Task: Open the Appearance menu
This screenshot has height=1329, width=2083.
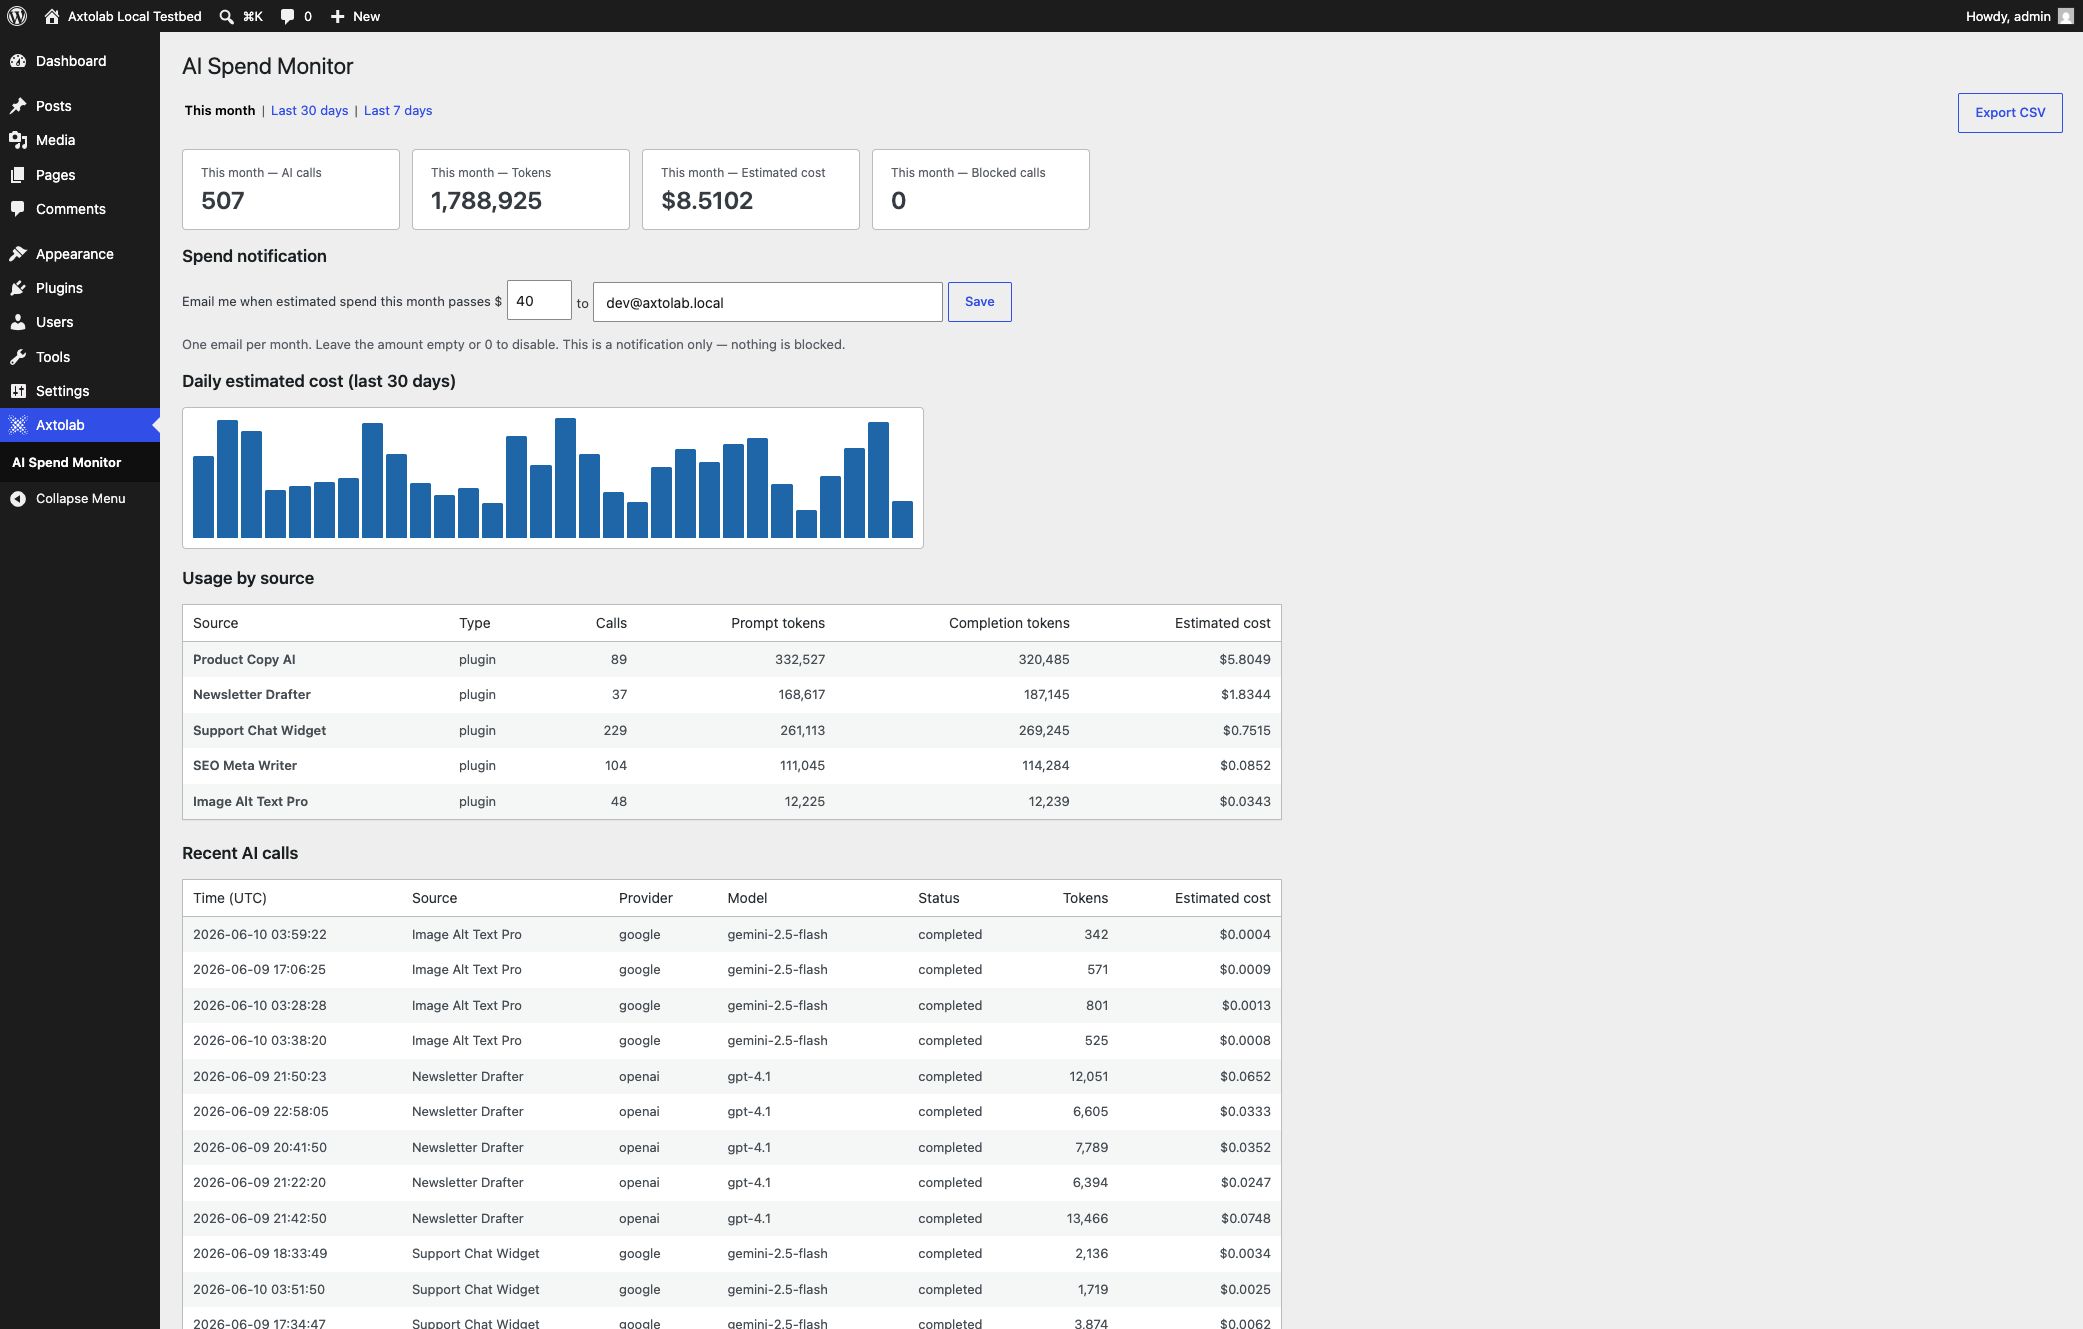Action: point(80,254)
